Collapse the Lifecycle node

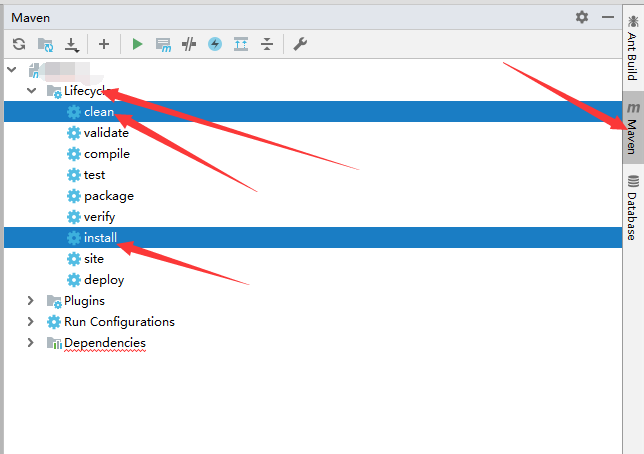pyautogui.click(x=32, y=90)
